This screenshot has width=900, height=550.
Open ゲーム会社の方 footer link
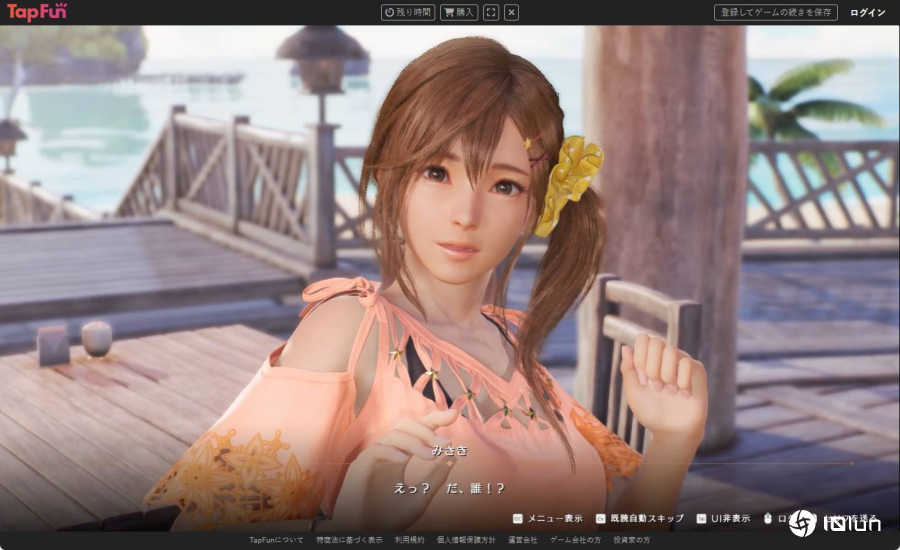[x=575, y=540]
